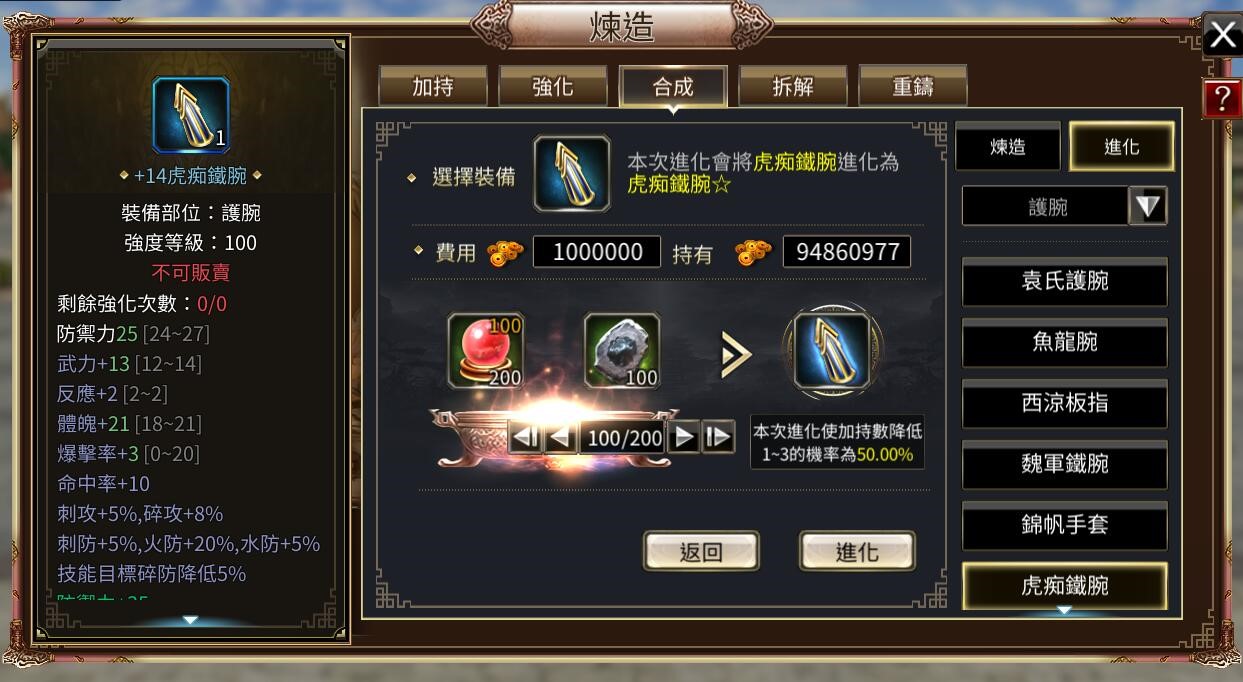Click the selected equipment icon beside 選擇裝備
Viewport: 1243px width, 682px height.
tap(572, 174)
